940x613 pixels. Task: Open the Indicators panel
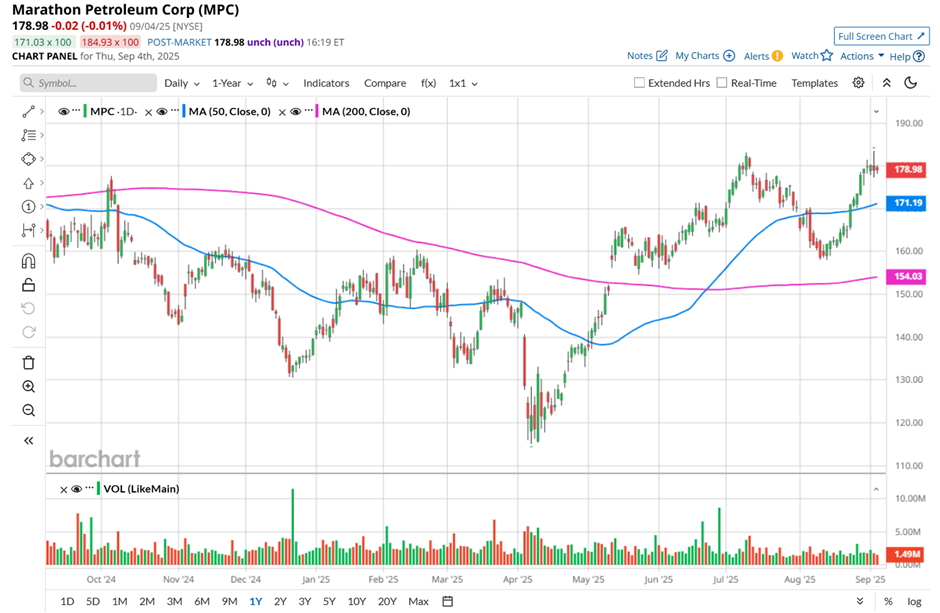pyautogui.click(x=326, y=83)
